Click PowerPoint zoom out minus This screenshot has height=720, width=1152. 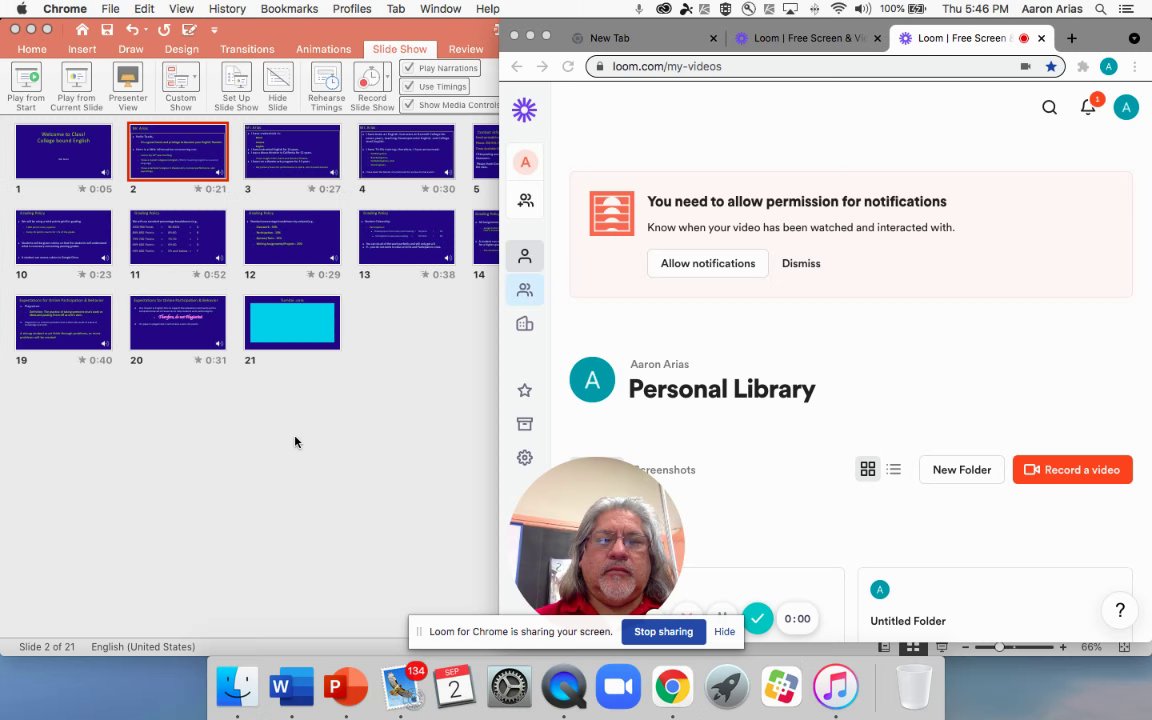point(965,647)
